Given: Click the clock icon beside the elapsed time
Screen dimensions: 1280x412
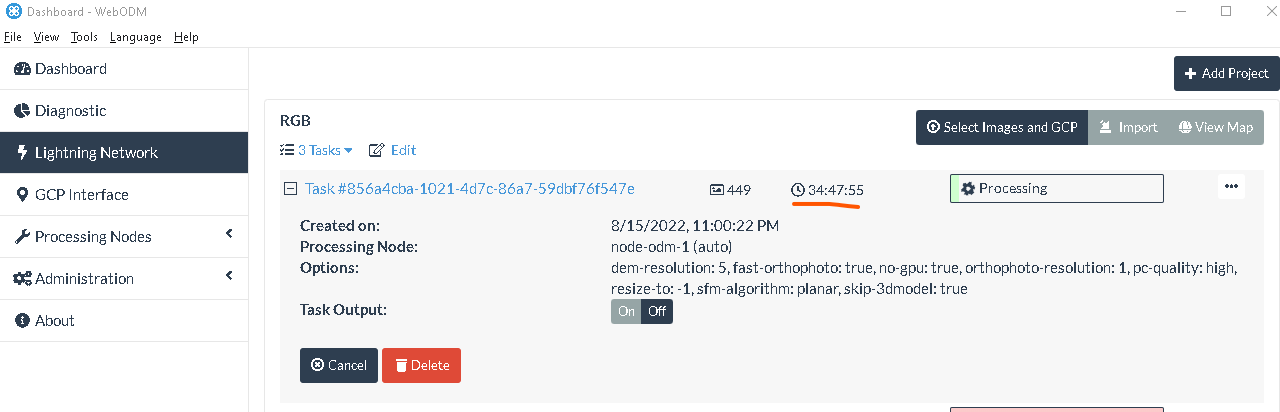Looking at the screenshot, I should pyautogui.click(x=797, y=189).
